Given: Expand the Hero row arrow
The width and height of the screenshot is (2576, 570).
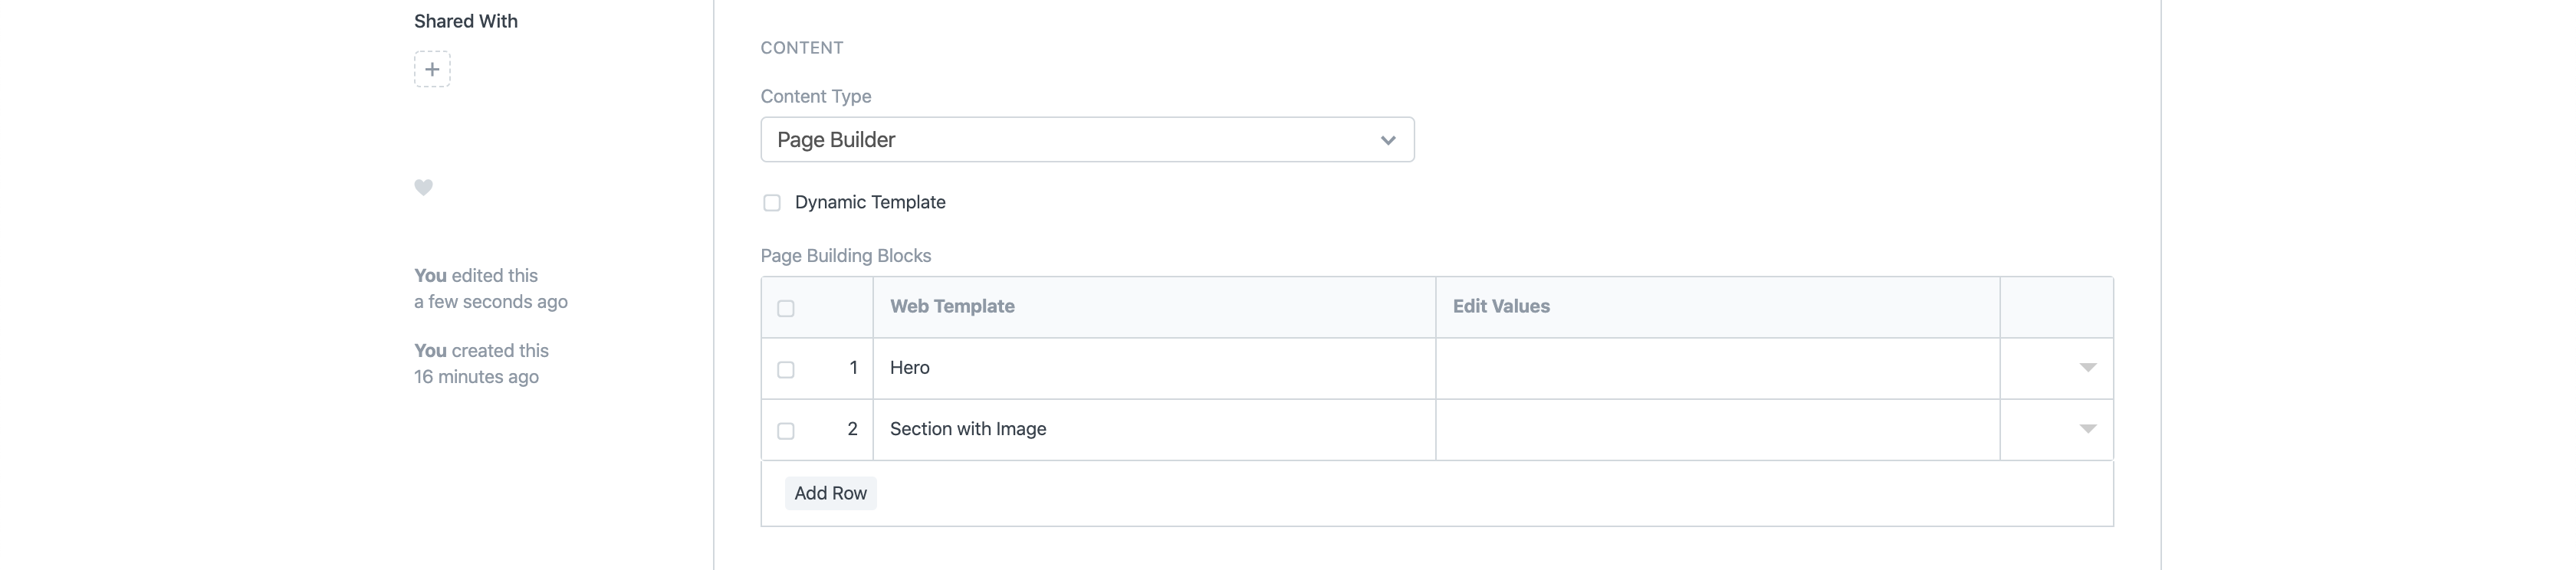Looking at the screenshot, I should coord(2087,368).
